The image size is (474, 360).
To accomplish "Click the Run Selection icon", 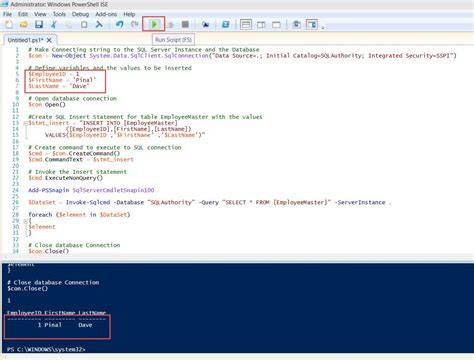I will tap(170, 24).
